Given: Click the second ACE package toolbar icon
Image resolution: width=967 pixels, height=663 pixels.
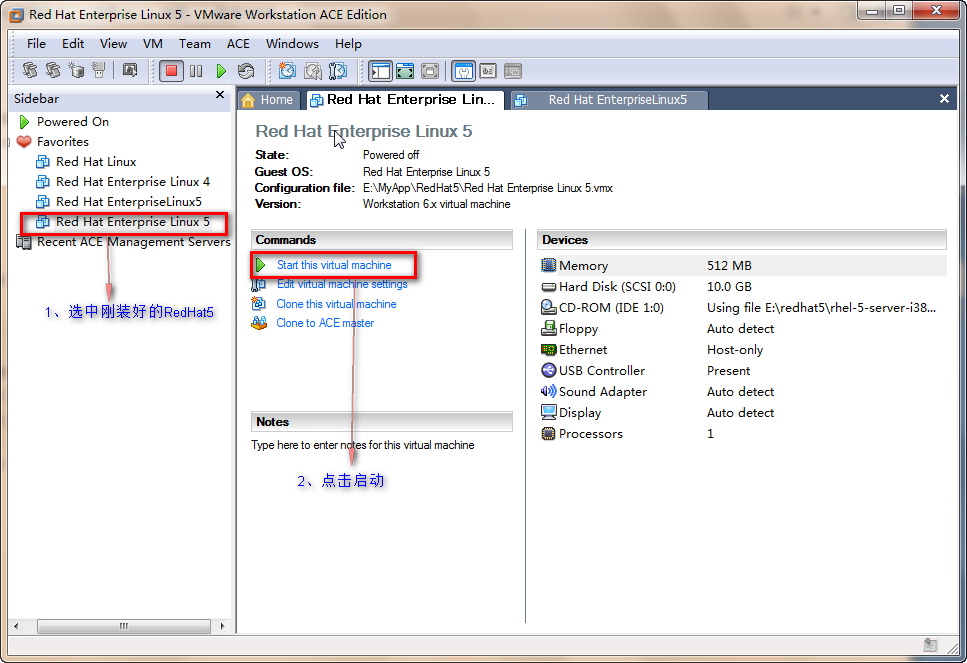Looking at the screenshot, I should [x=53, y=71].
